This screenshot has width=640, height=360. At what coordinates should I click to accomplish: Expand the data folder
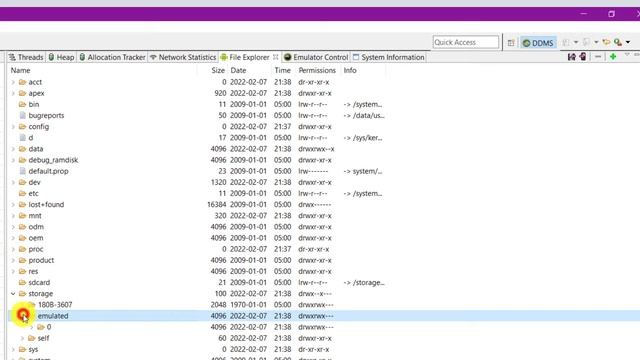click(x=13, y=149)
